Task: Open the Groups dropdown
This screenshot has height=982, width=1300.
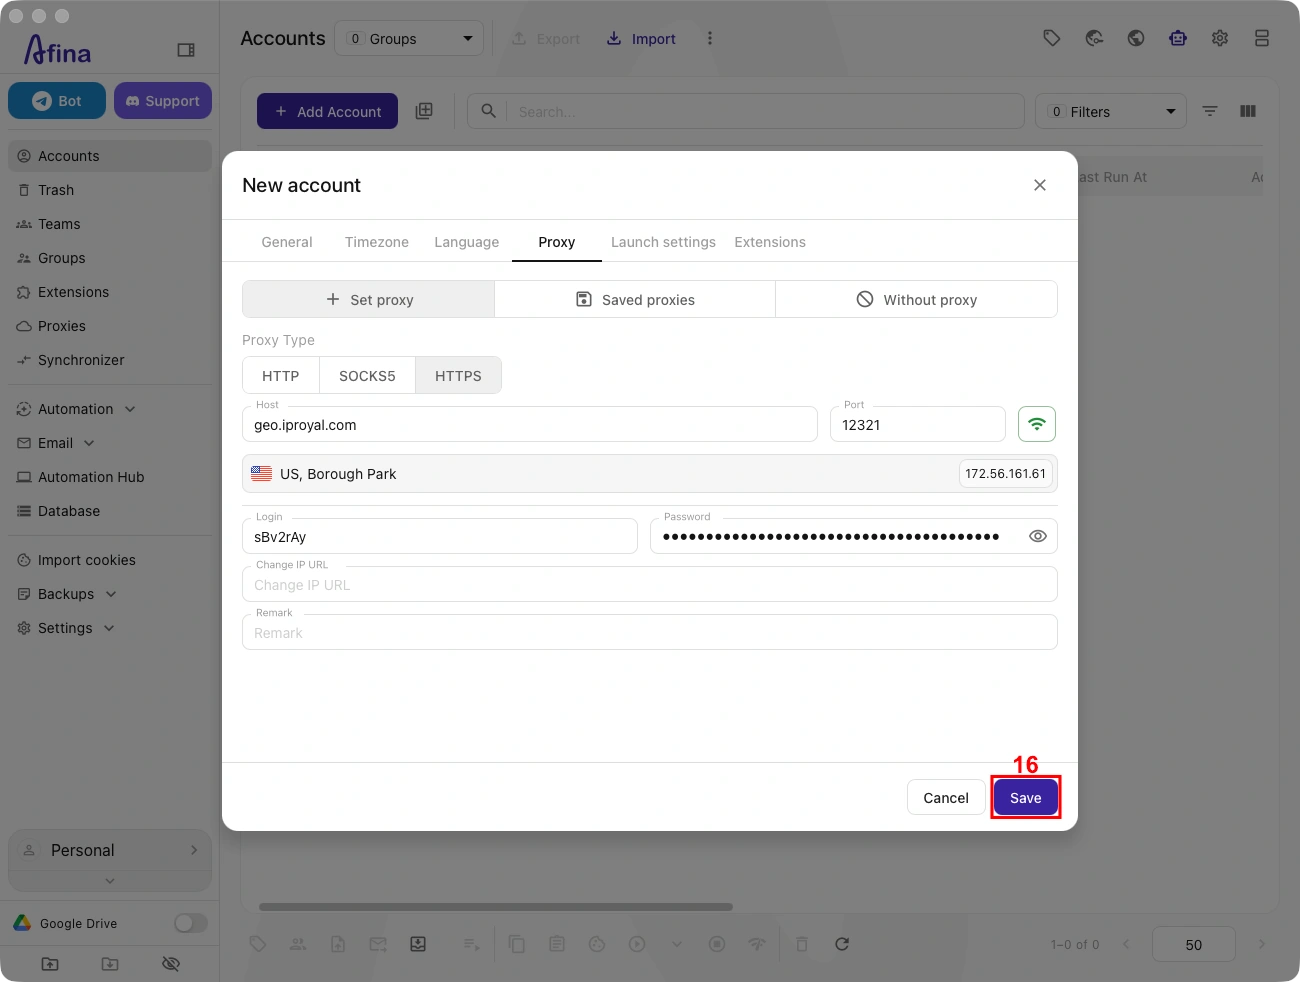Action: pos(409,38)
